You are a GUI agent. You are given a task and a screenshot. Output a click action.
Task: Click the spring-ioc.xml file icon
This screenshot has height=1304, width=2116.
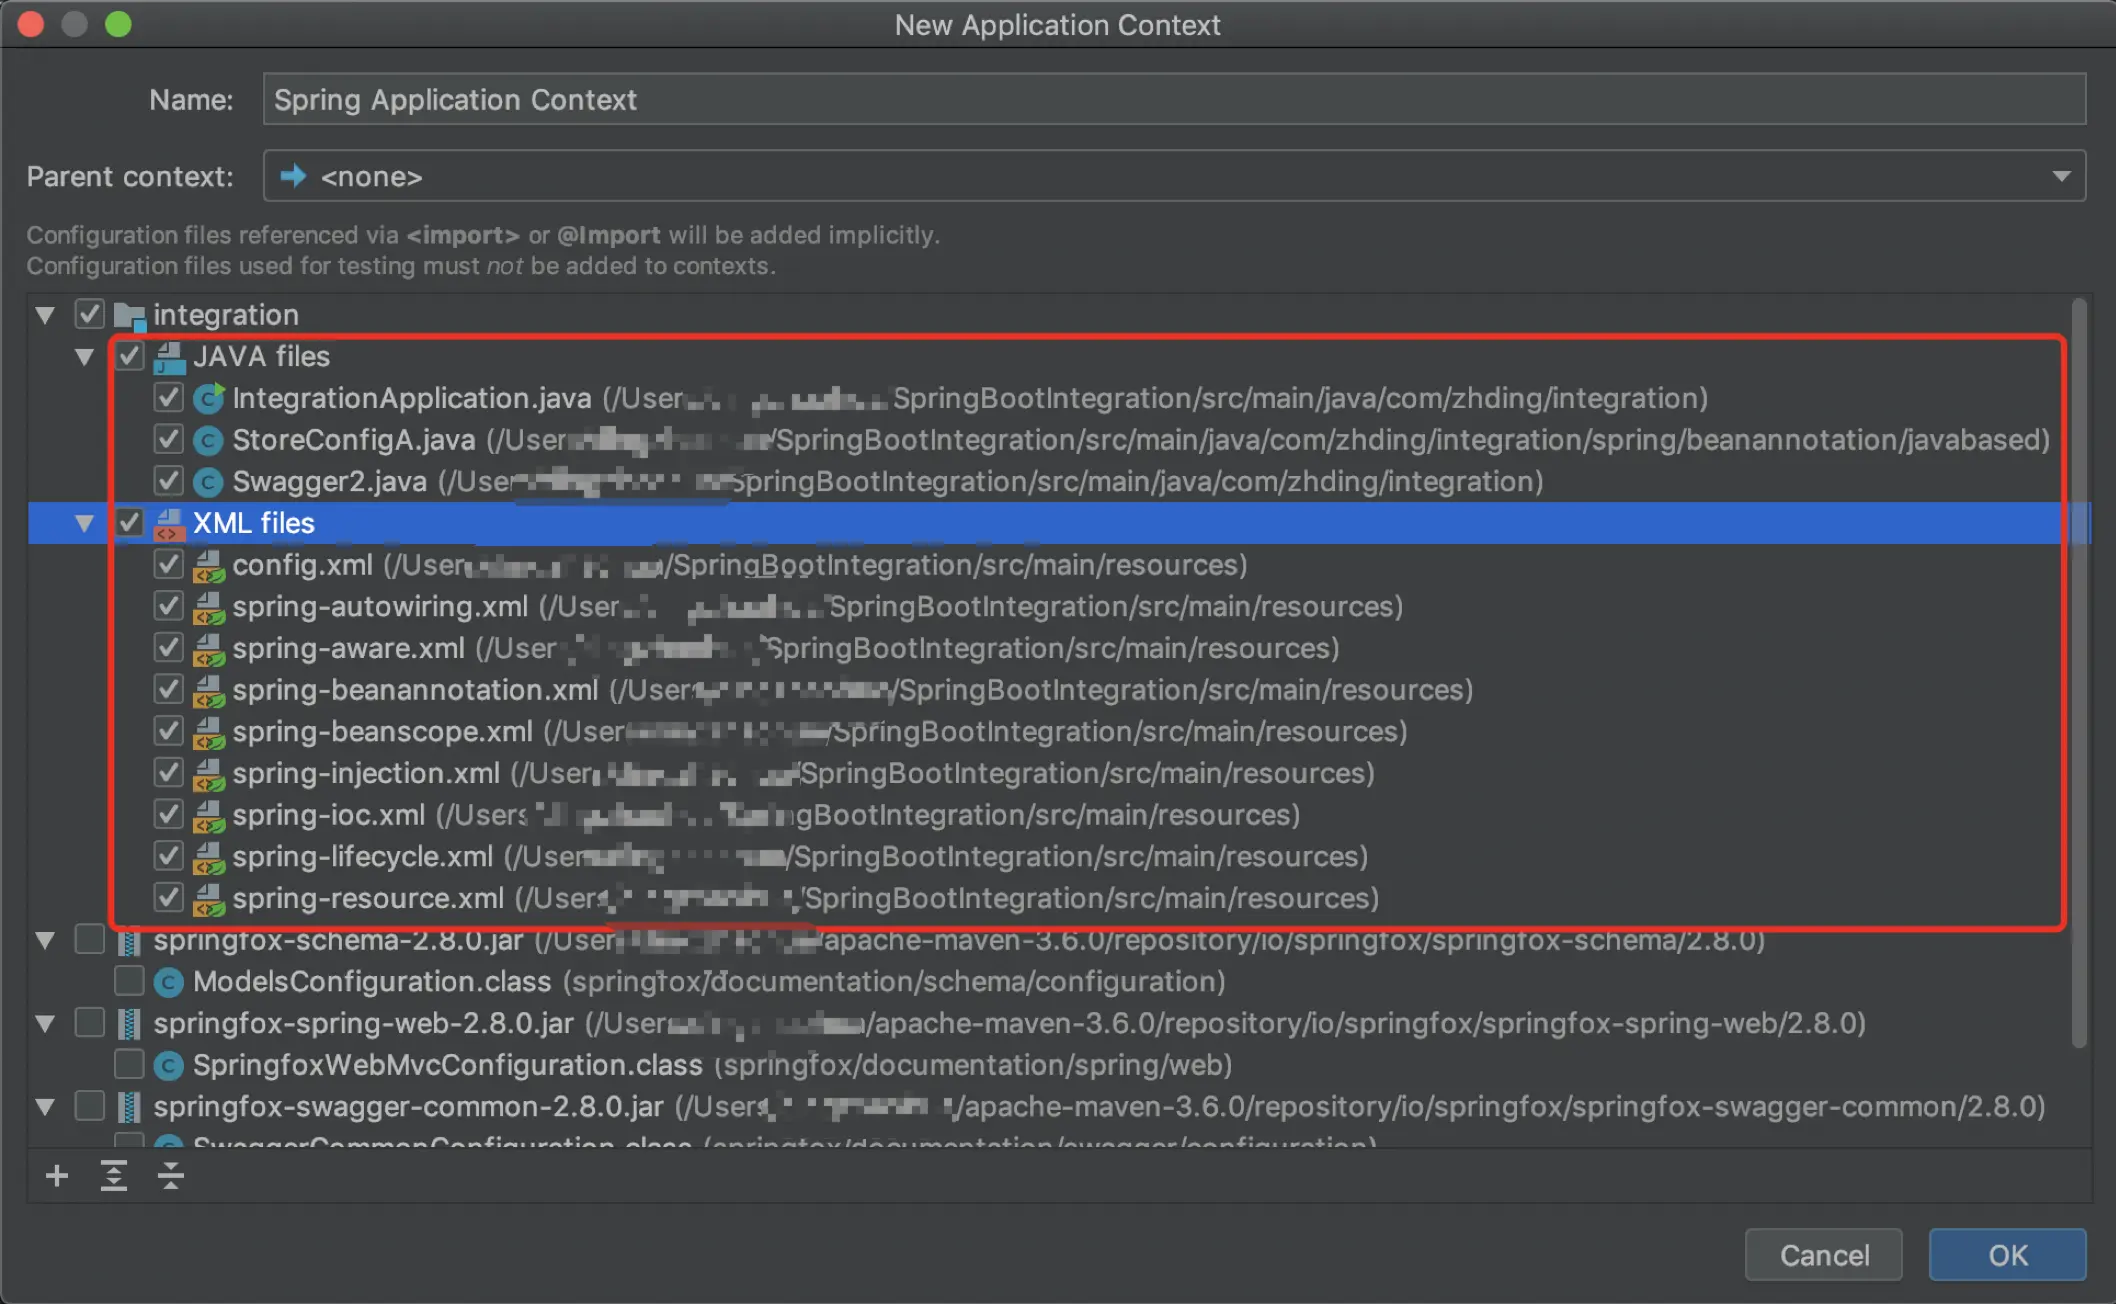click(208, 816)
